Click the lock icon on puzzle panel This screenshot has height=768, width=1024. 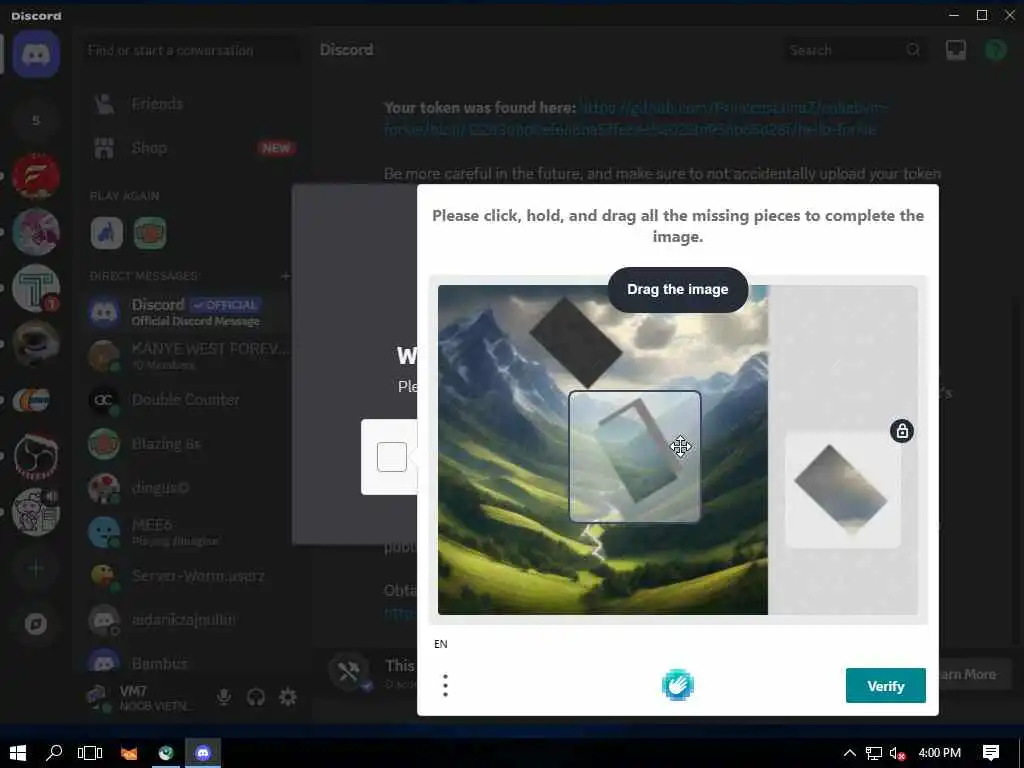[902, 431]
